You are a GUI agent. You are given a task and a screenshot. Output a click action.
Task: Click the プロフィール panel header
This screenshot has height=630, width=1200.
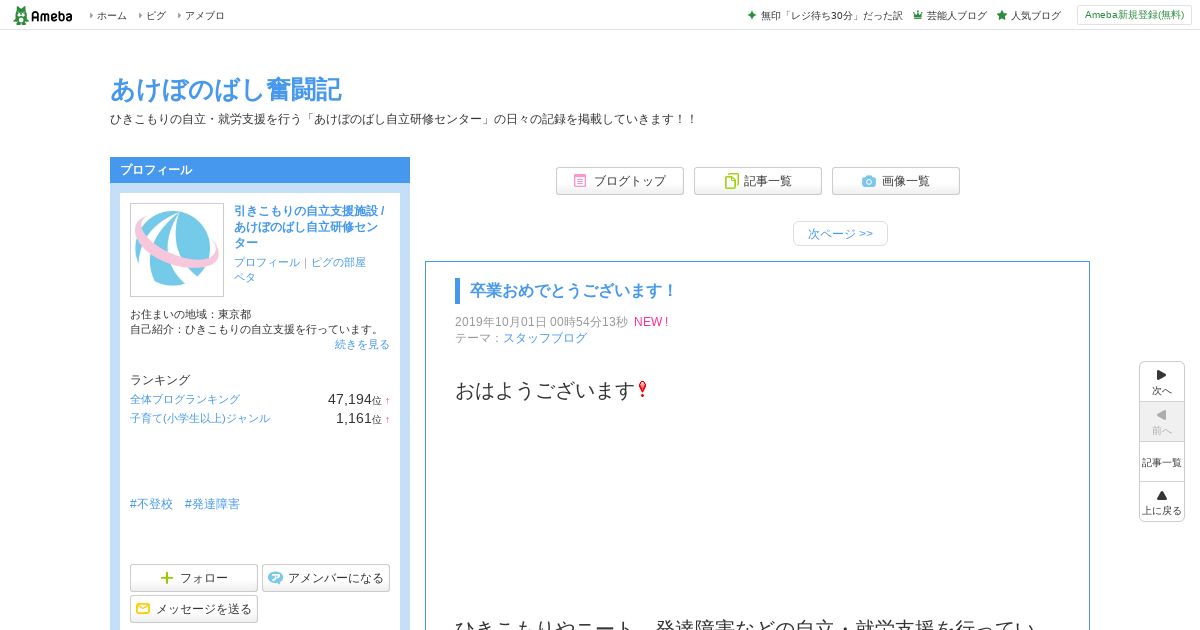[260, 170]
